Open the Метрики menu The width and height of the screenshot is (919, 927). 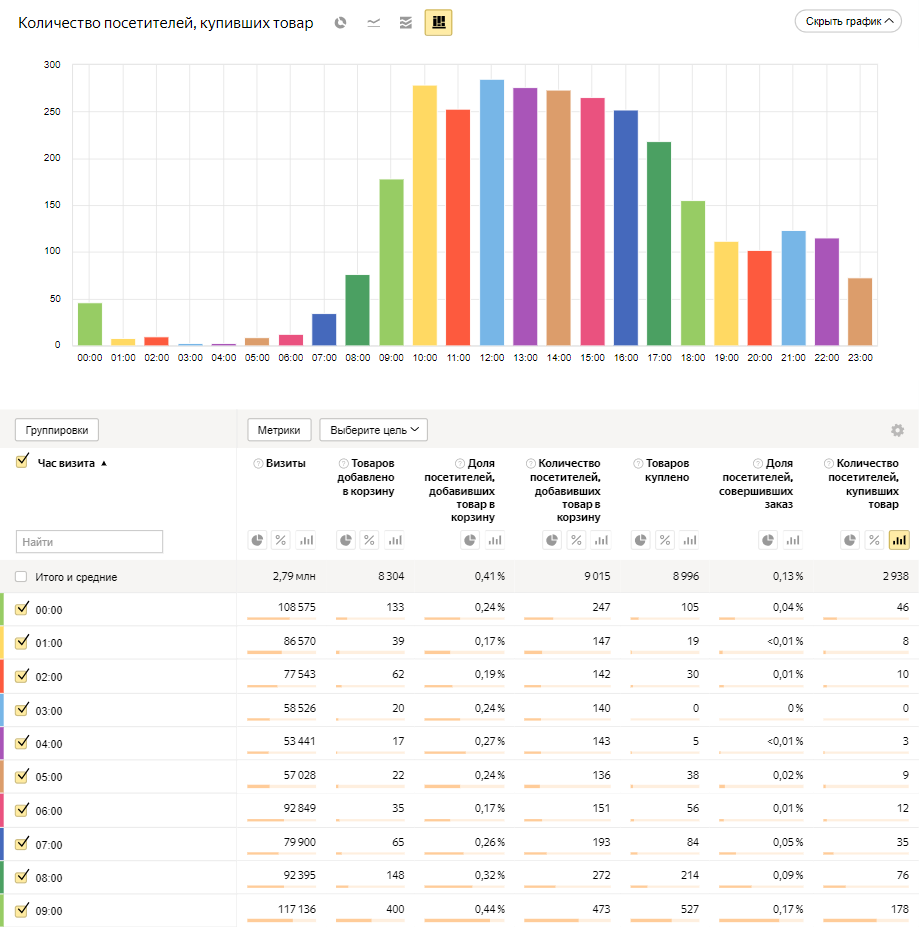click(279, 430)
